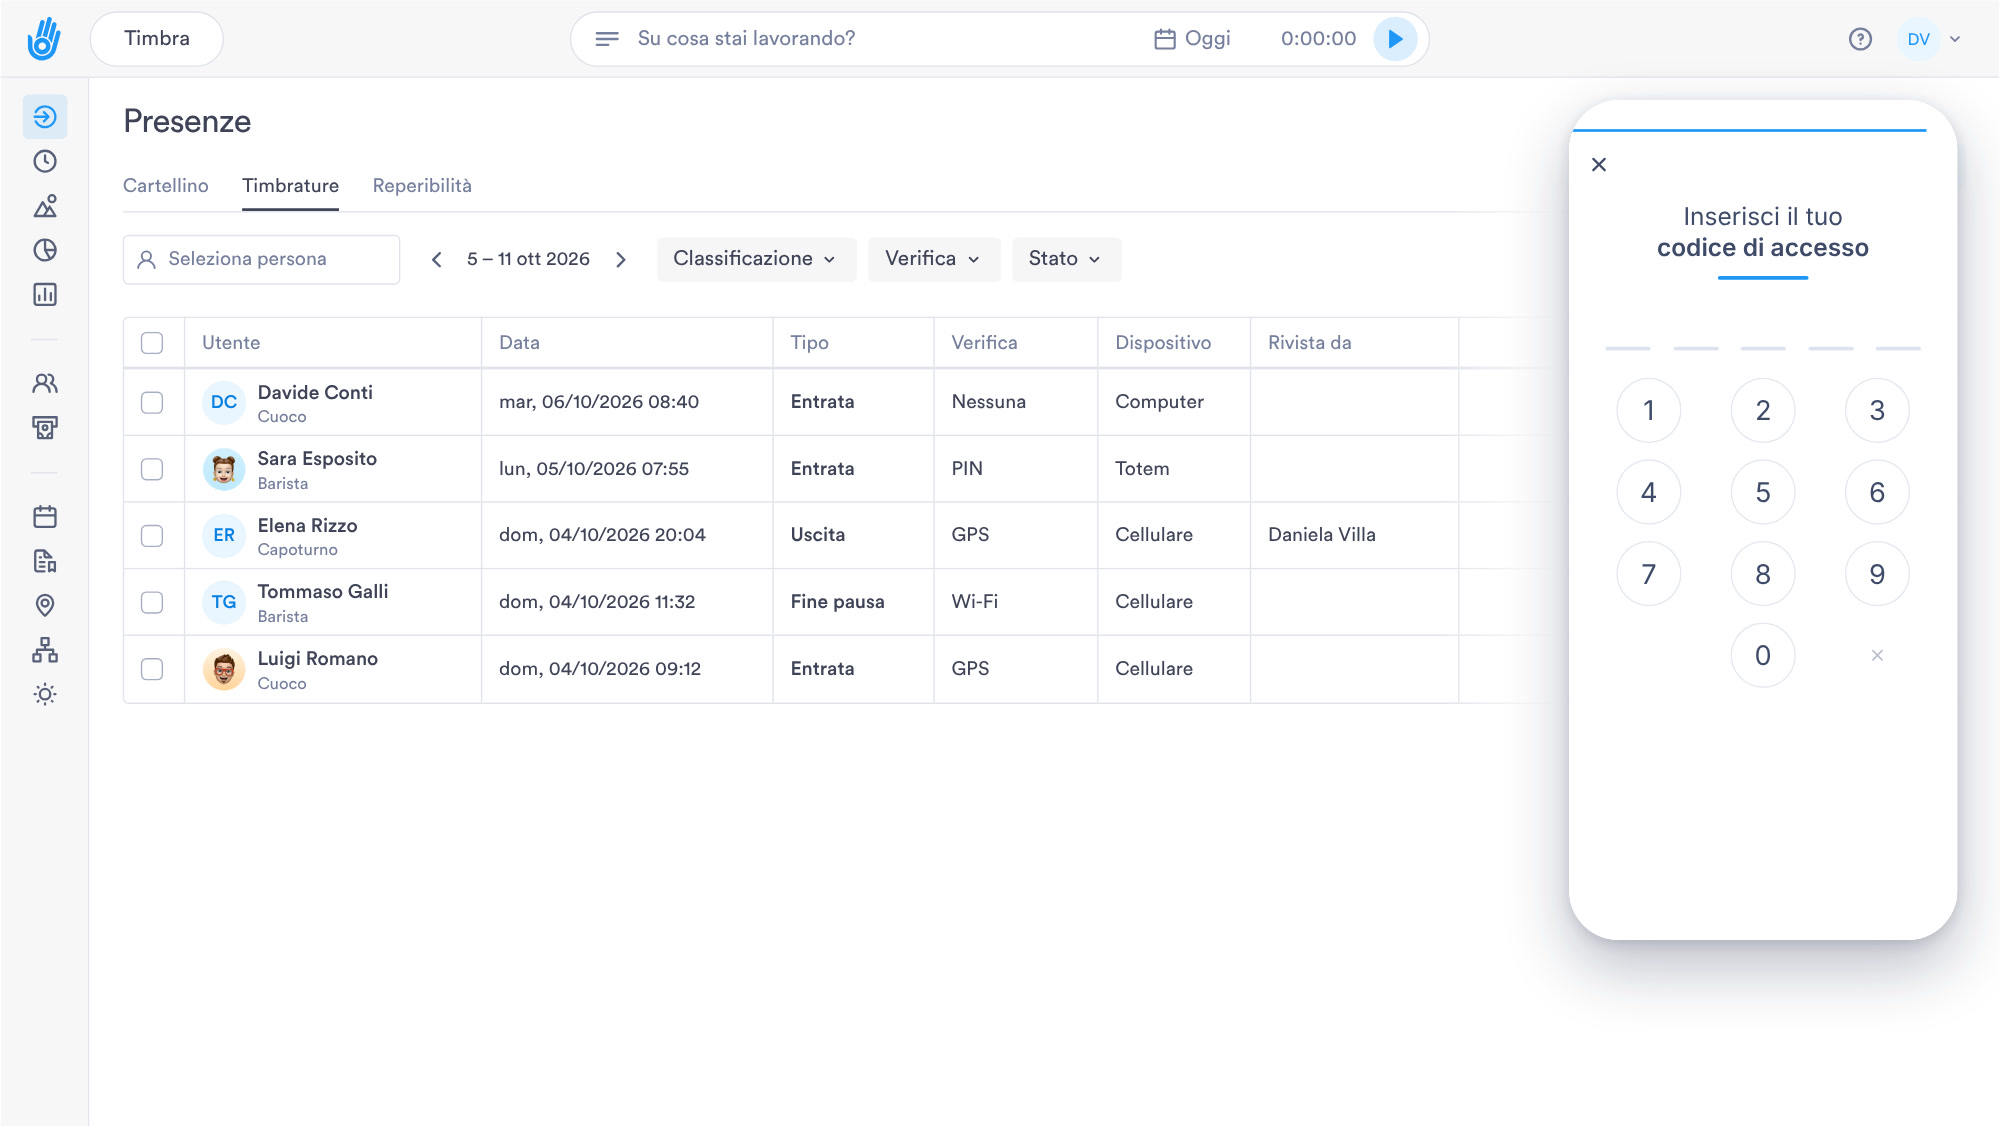2000x1126 pixels.
Task: Open the DV user account menu
Action: coord(1931,39)
